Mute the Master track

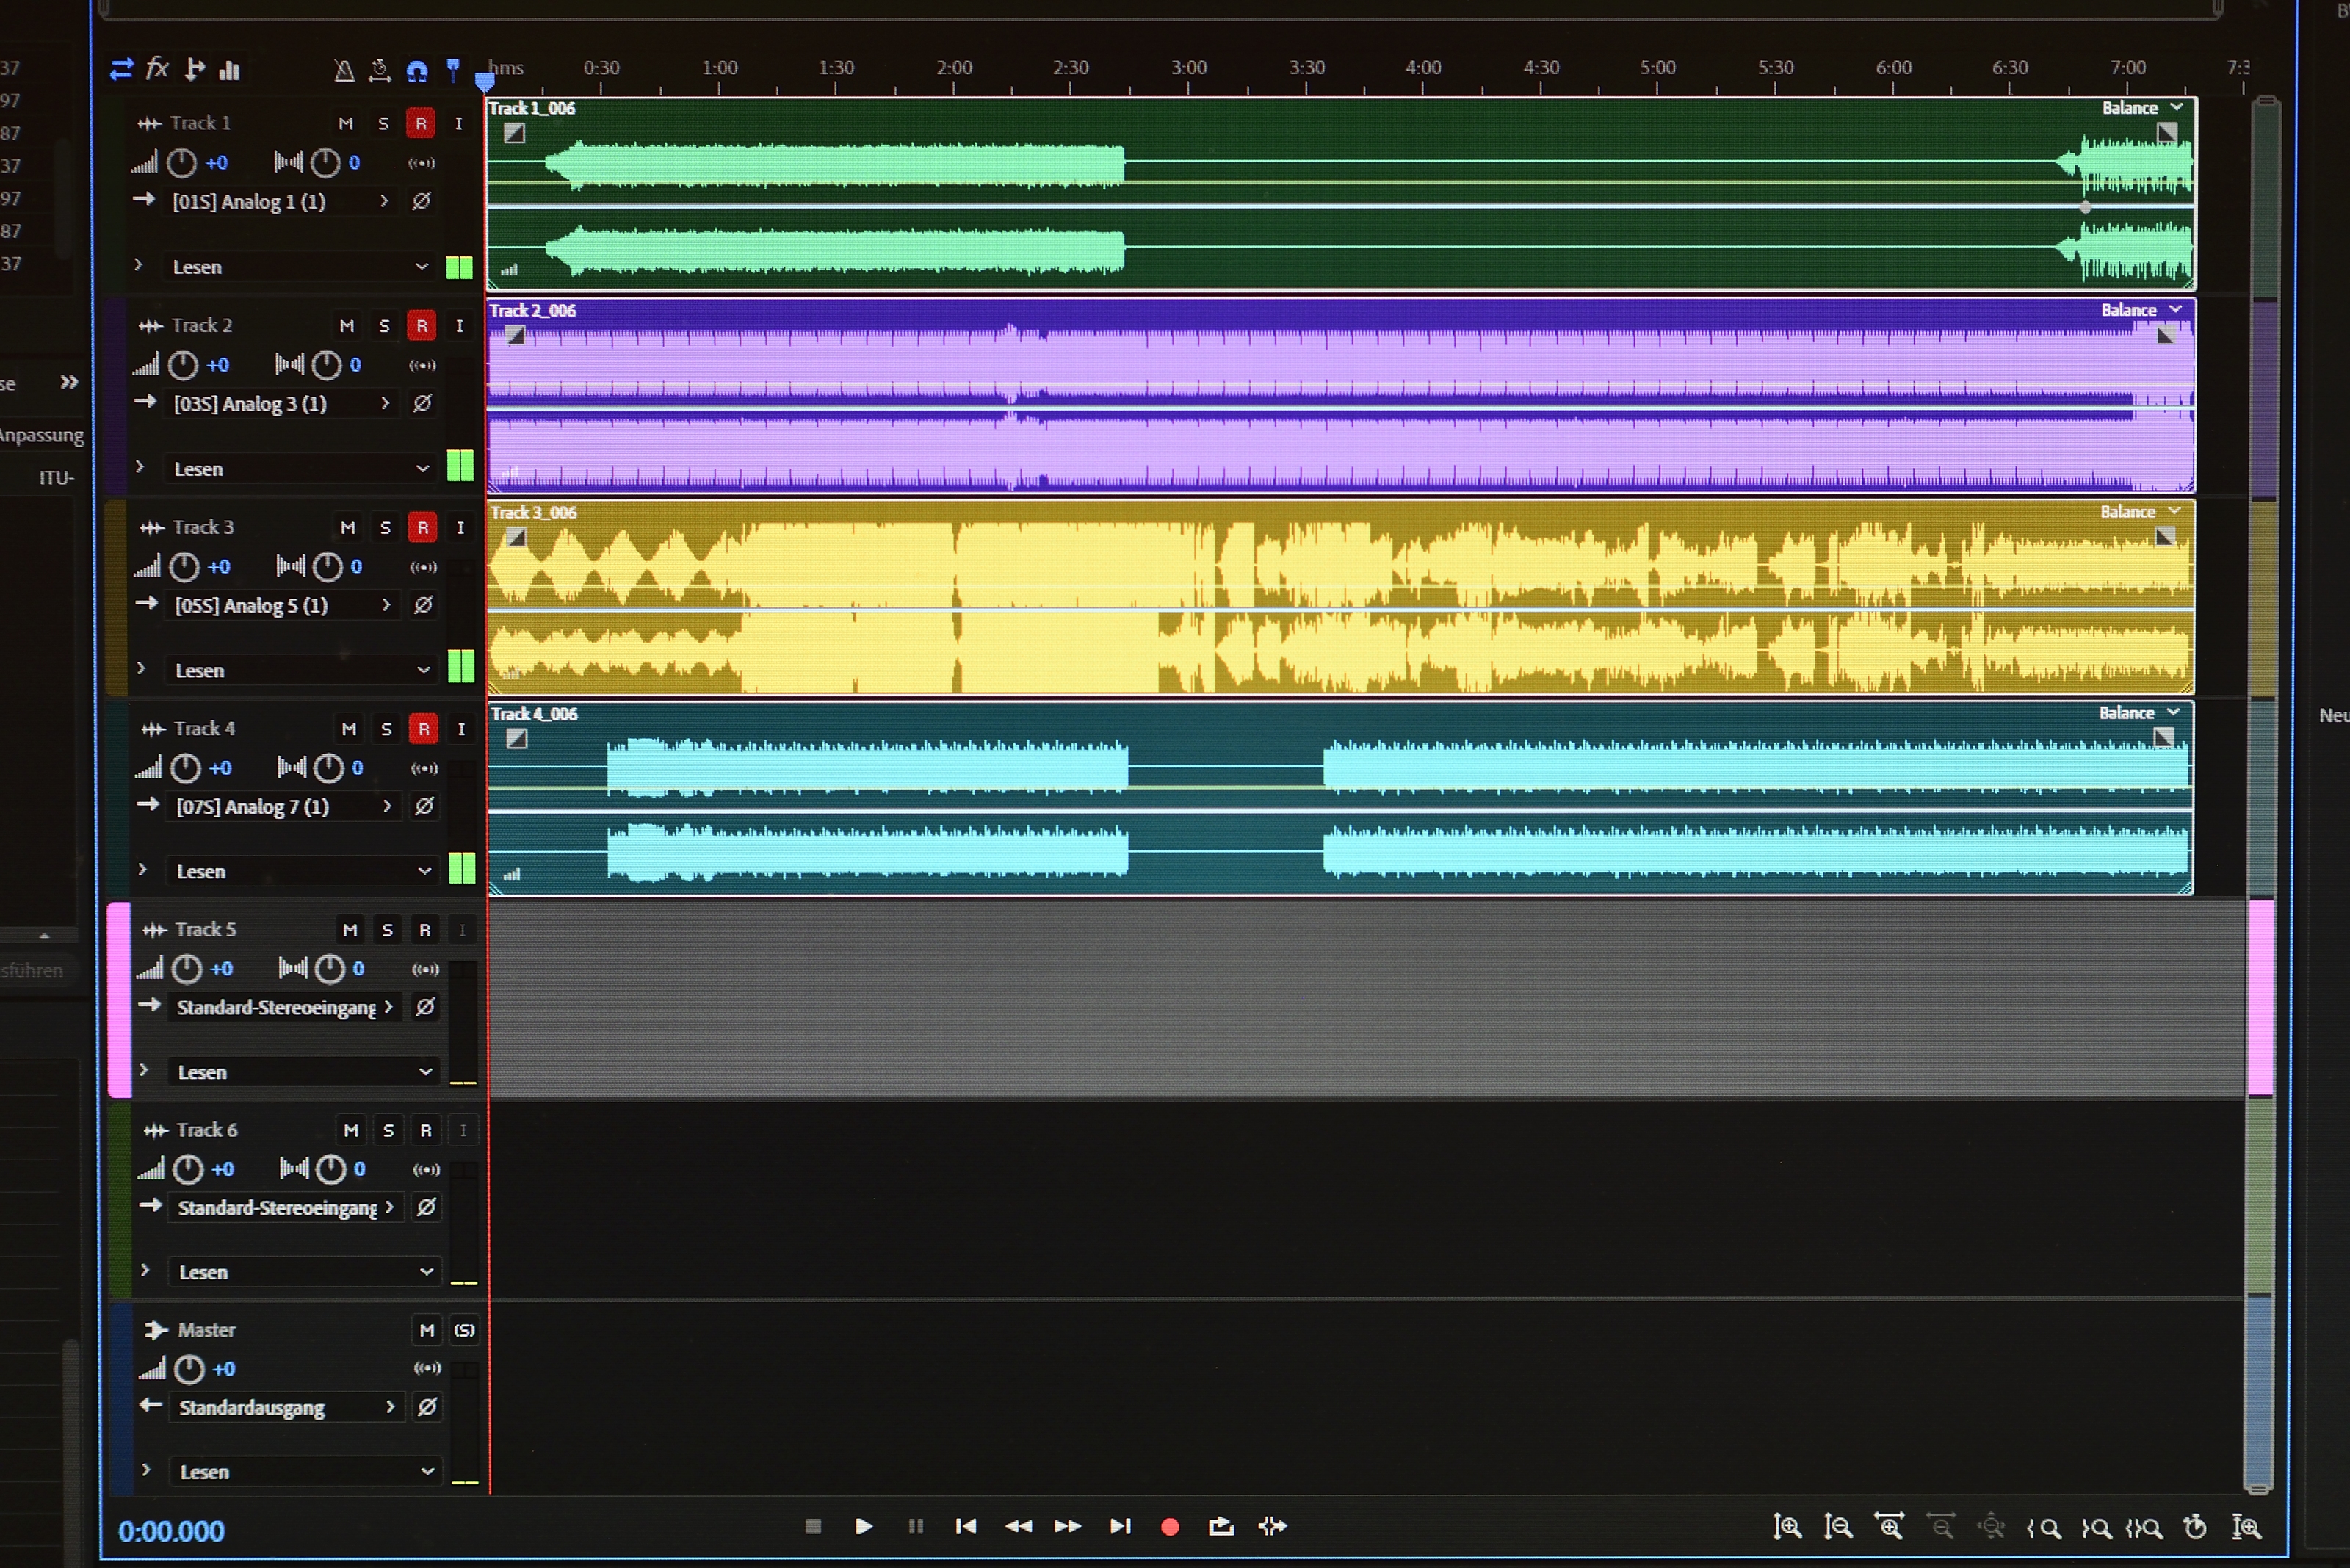point(427,1330)
